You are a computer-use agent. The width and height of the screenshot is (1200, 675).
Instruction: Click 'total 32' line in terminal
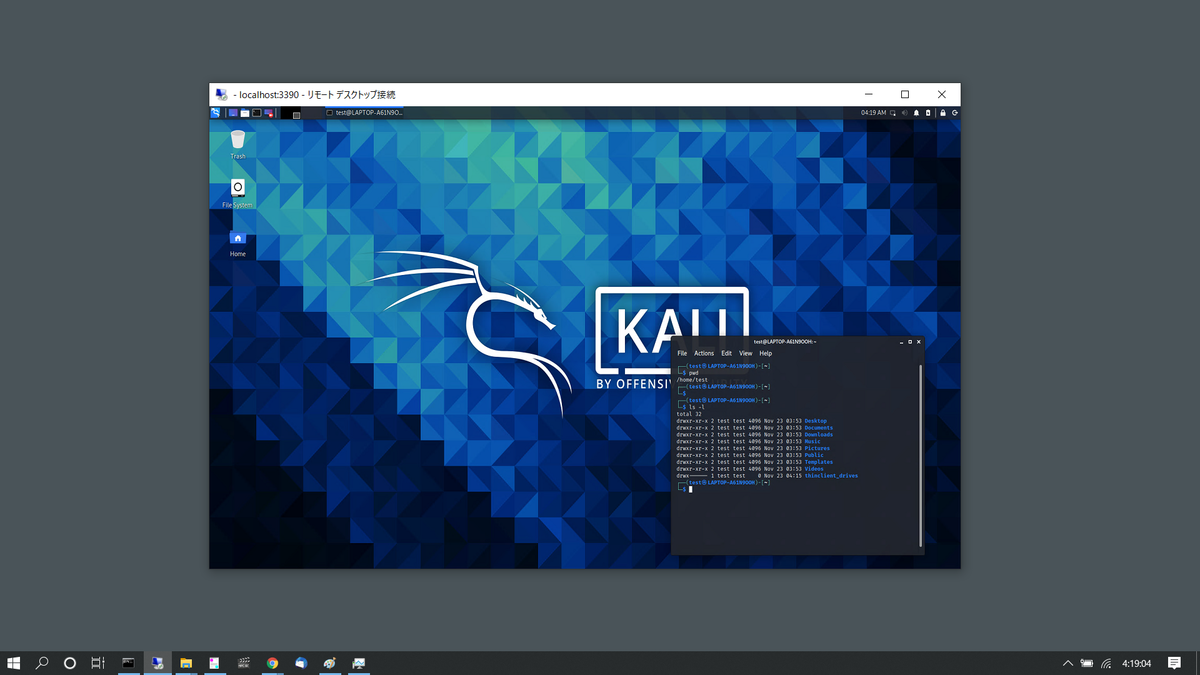click(x=689, y=414)
